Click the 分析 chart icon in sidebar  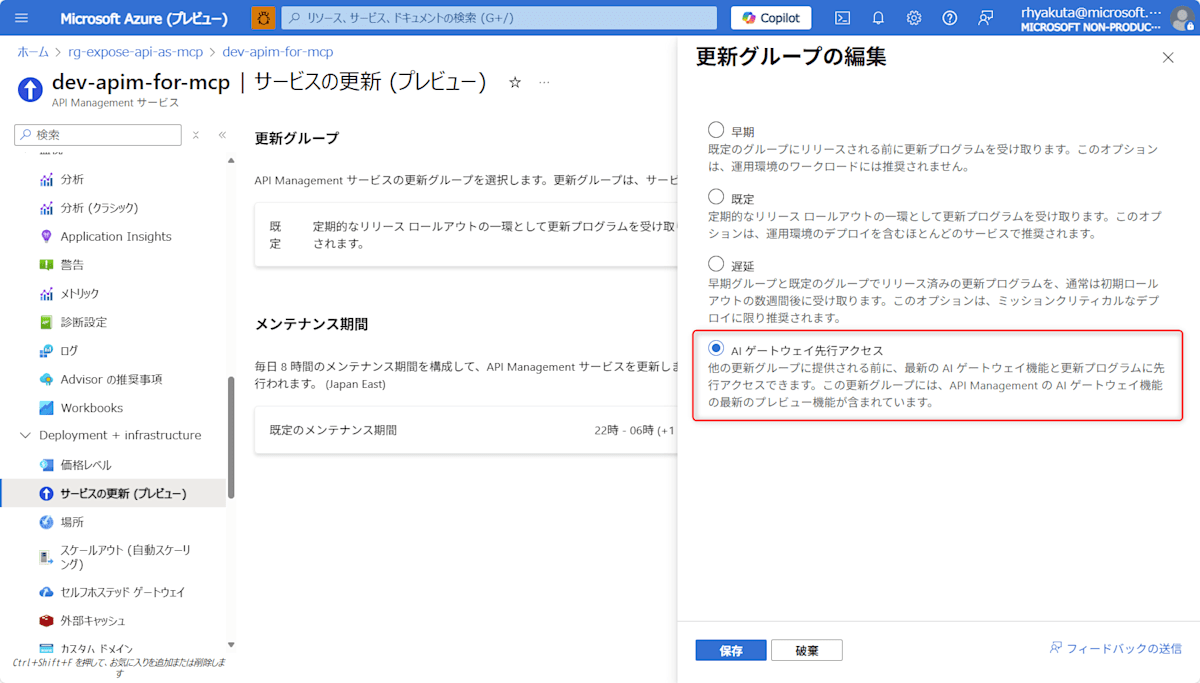click(46, 179)
